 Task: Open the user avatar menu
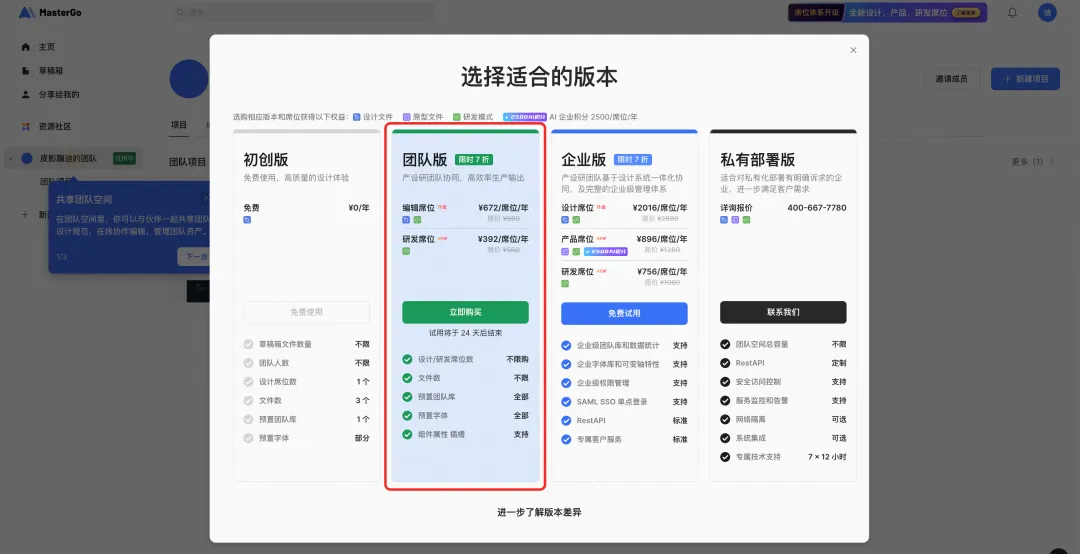pyautogui.click(x=1047, y=12)
